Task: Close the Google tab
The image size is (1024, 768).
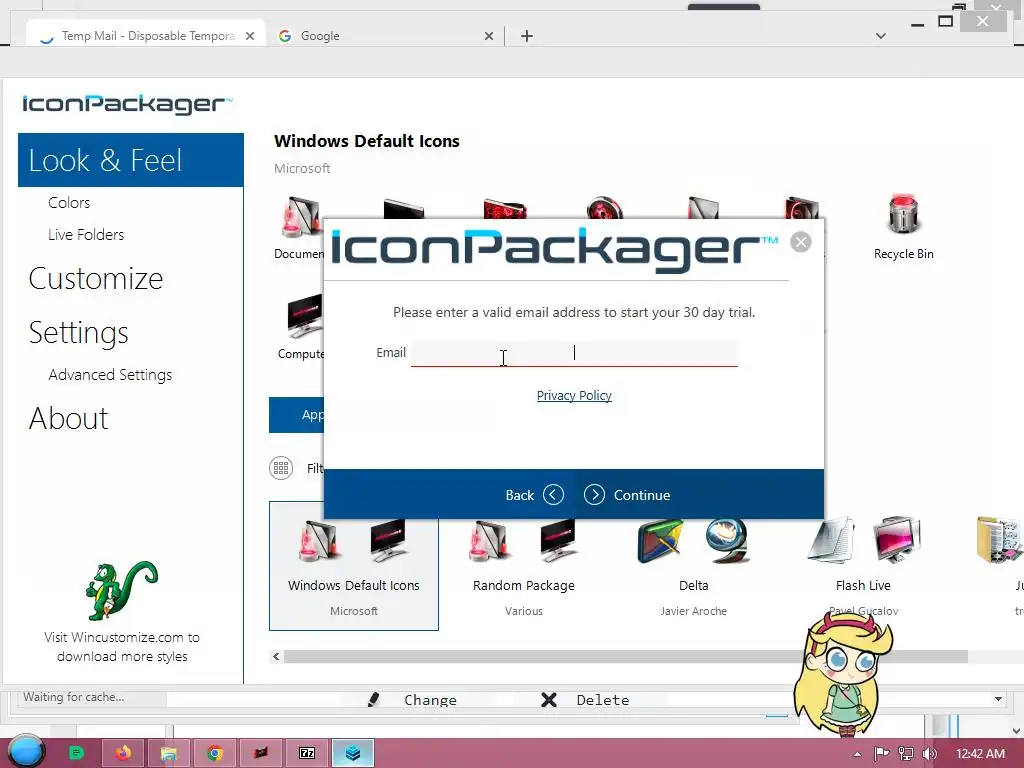Action: pos(488,36)
